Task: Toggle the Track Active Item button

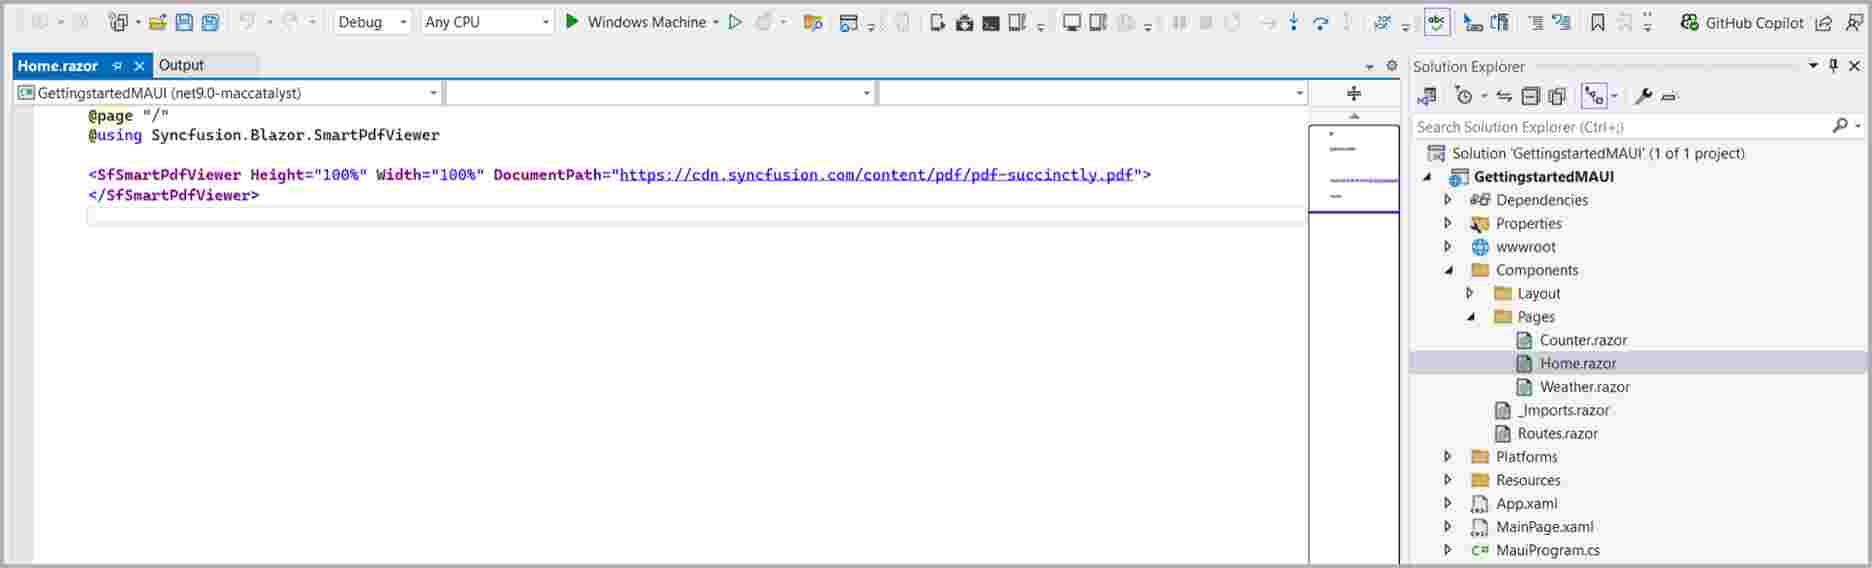Action: coord(1594,96)
